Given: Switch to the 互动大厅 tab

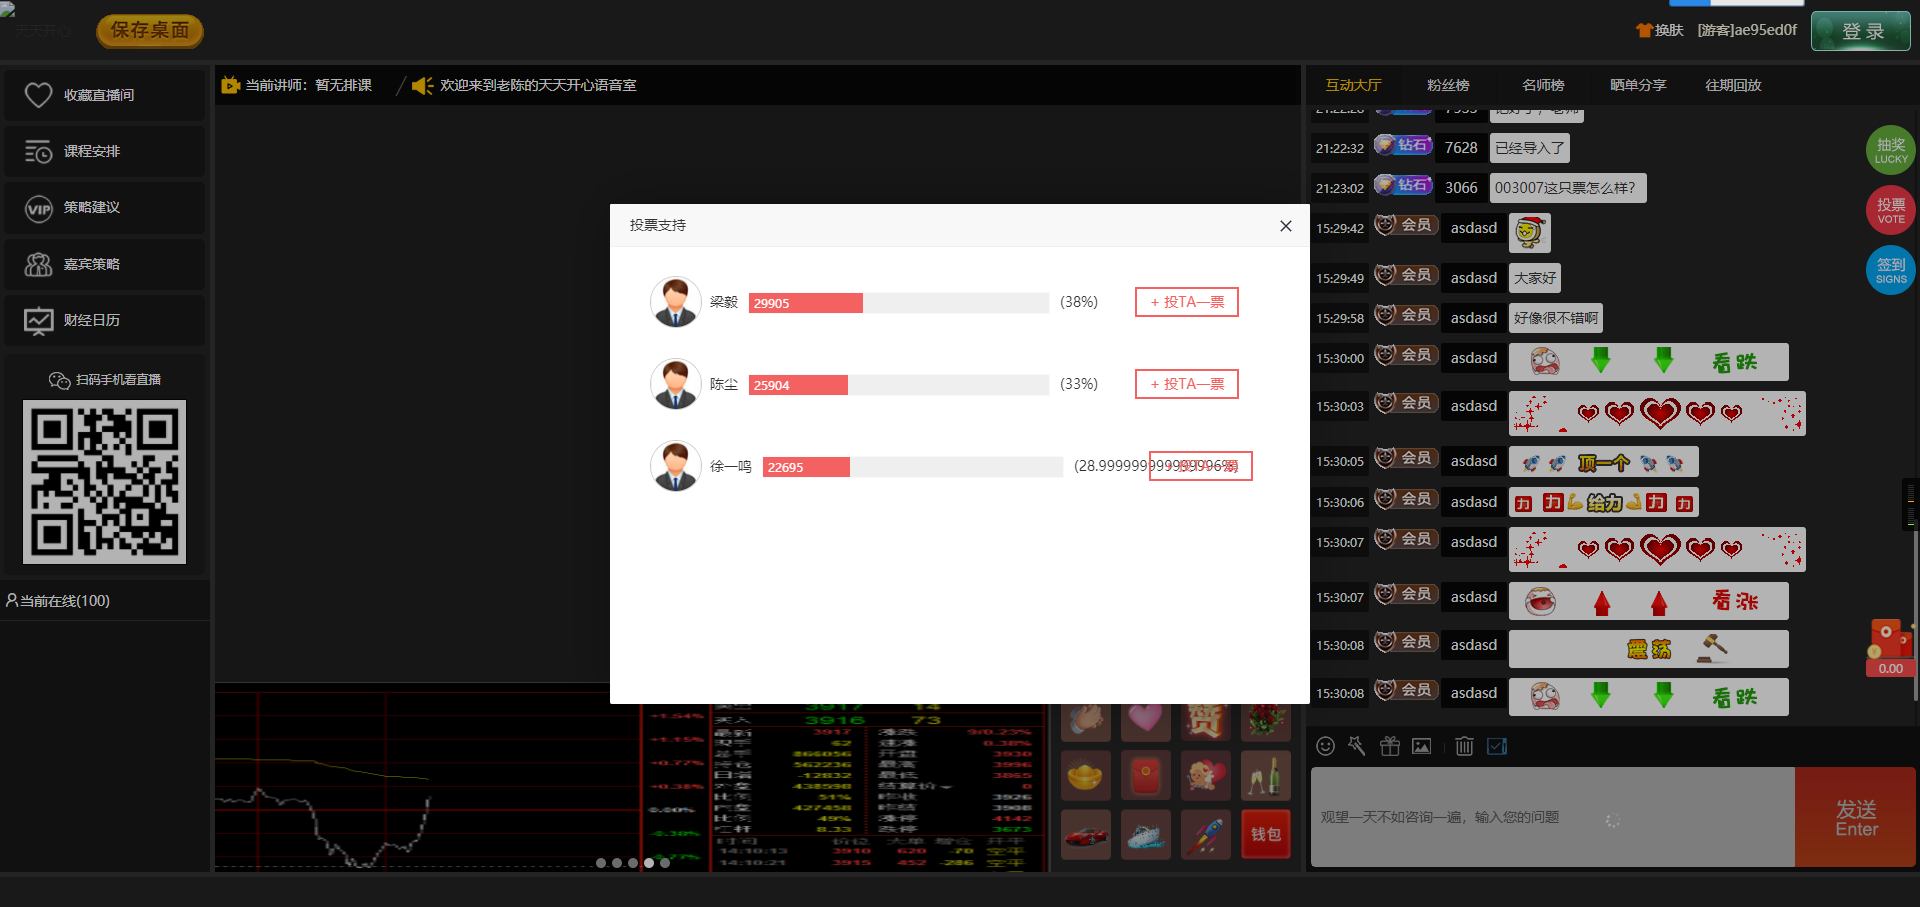Looking at the screenshot, I should pos(1353,86).
